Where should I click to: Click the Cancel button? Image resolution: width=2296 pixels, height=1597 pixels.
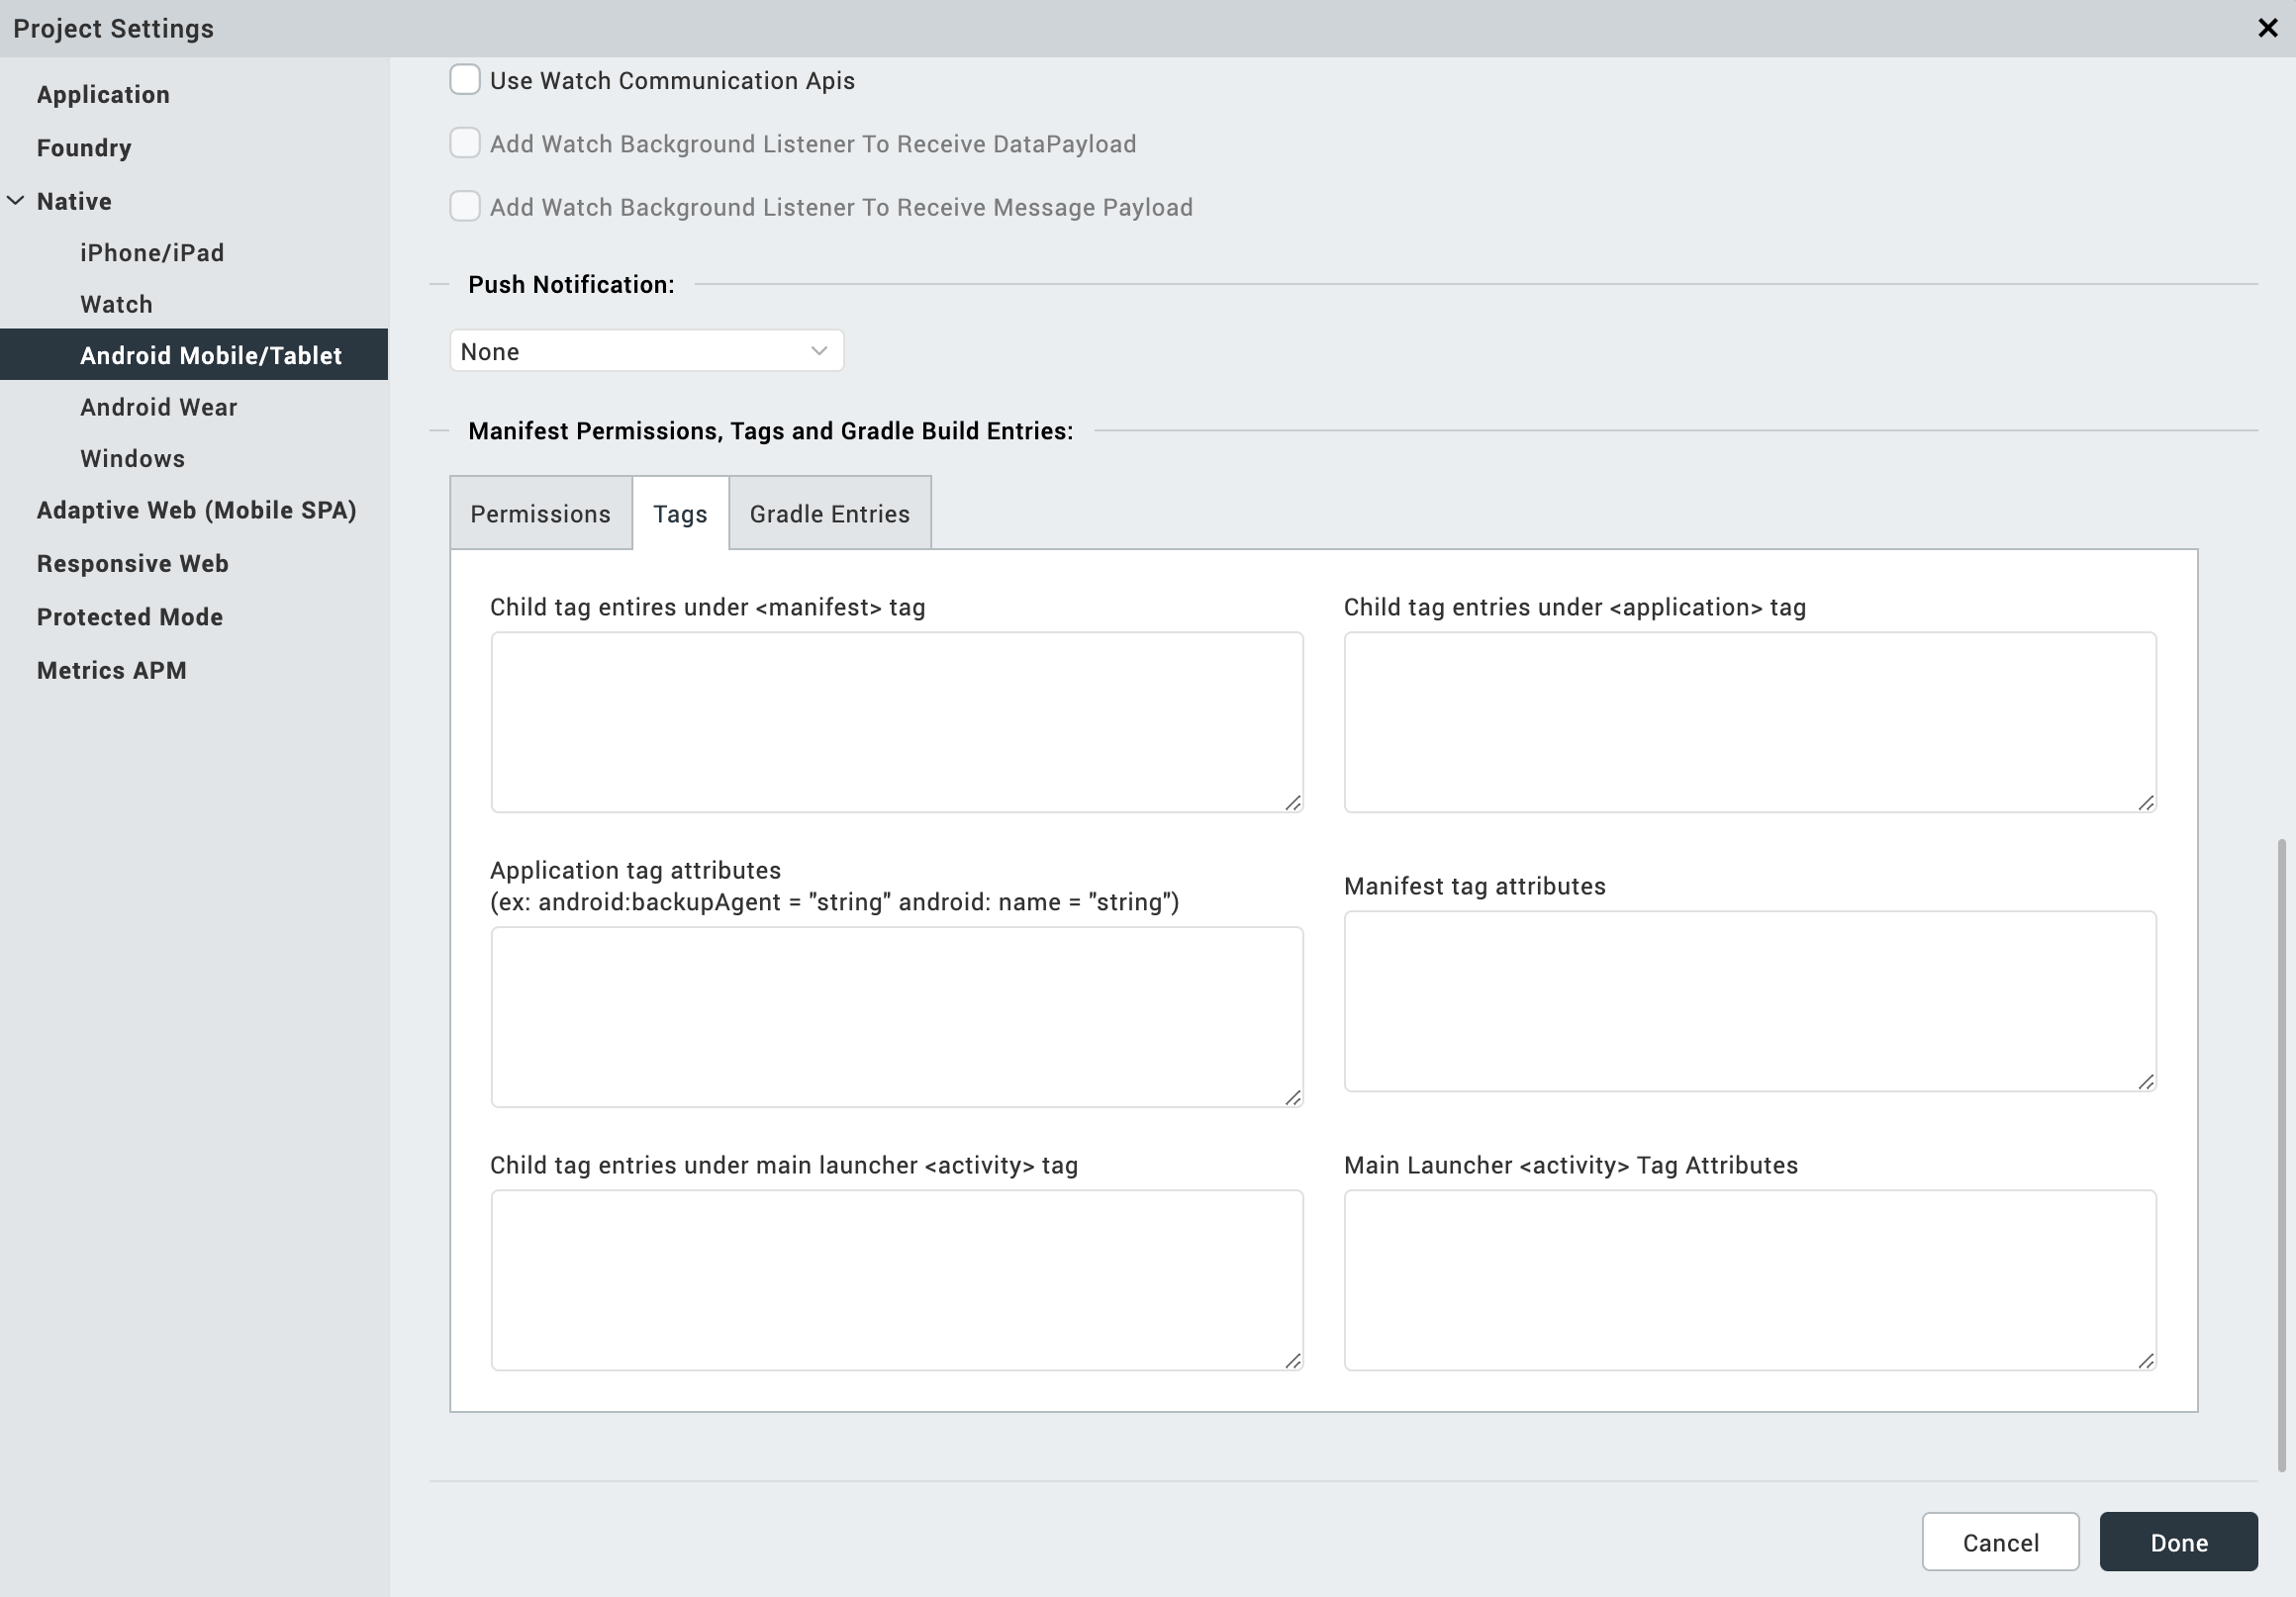coord(2000,1542)
